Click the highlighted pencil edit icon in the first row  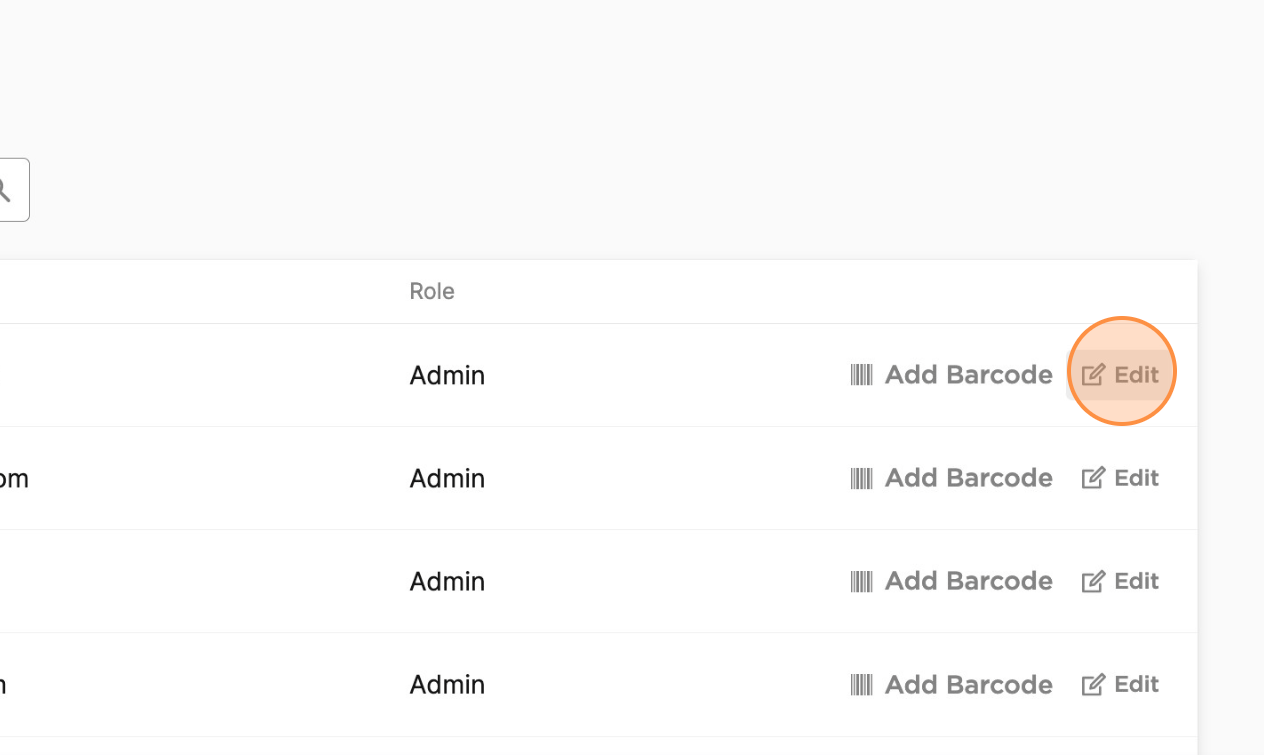coord(1093,374)
